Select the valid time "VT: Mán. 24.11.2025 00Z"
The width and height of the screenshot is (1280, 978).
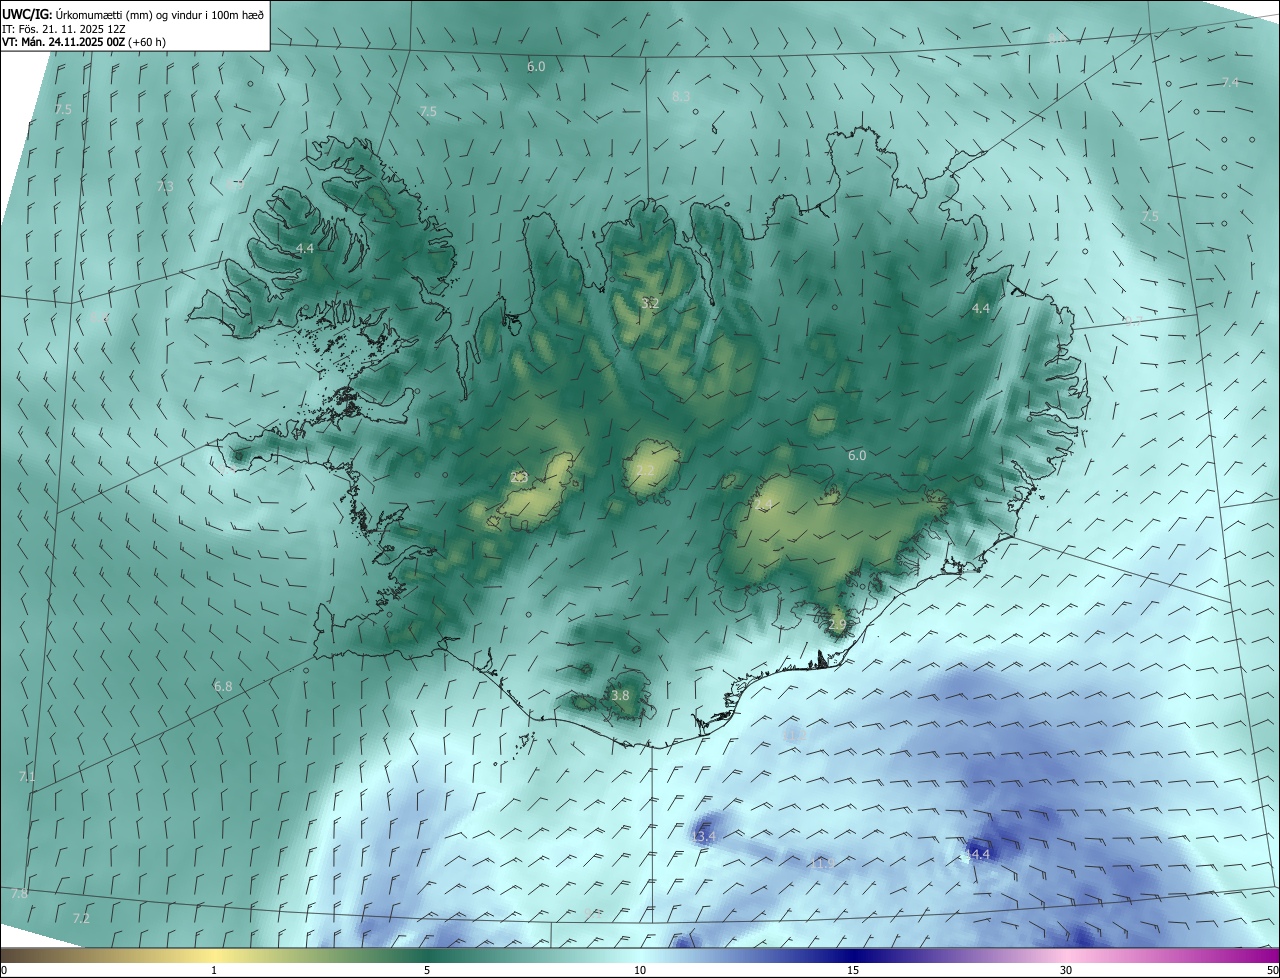click(63, 42)
